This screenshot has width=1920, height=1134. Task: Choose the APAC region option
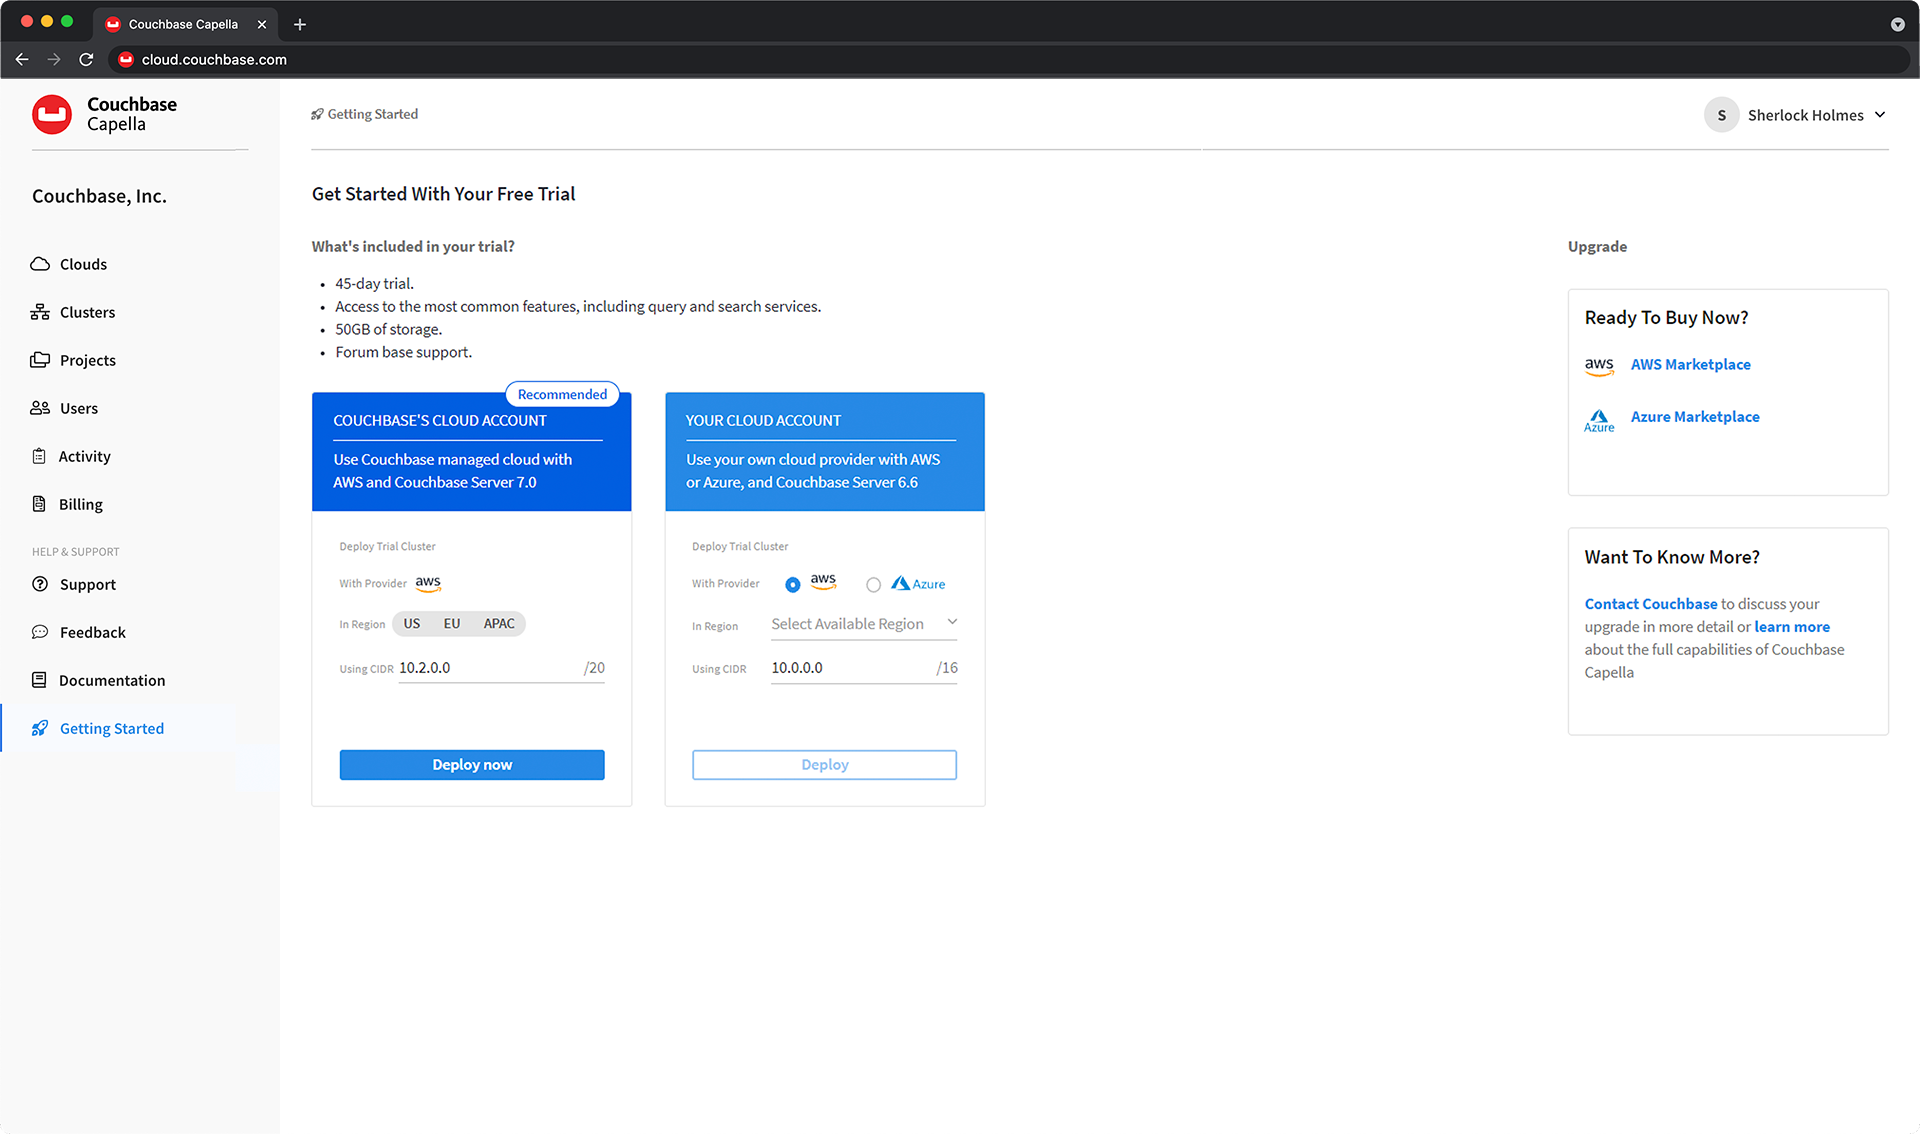(x=499, y=624)
